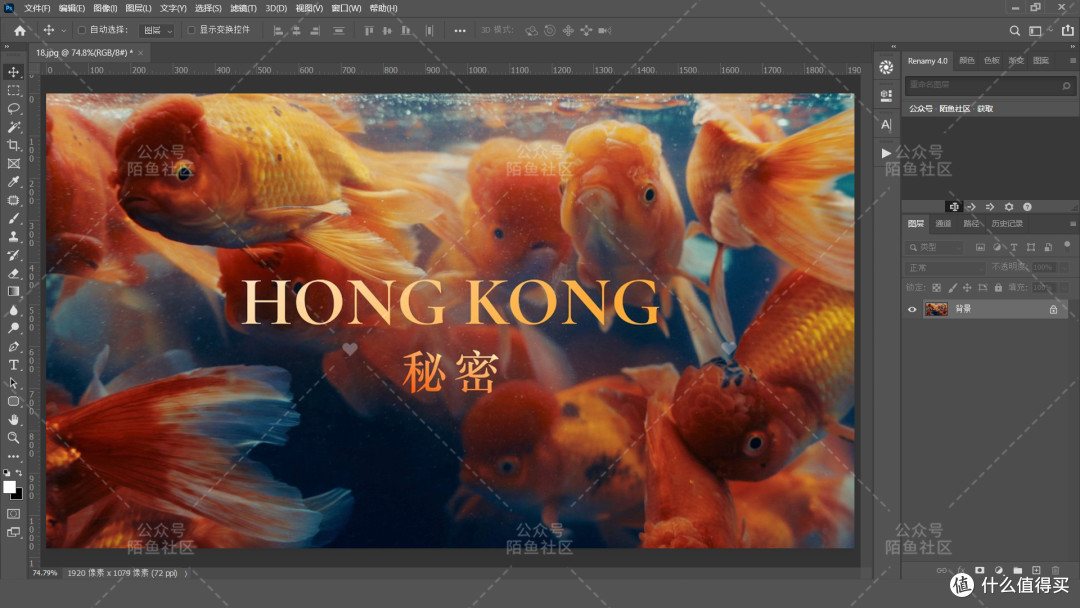1080x608 pixels.
Task: Select the Brush tool
Action: click(13, 218)
